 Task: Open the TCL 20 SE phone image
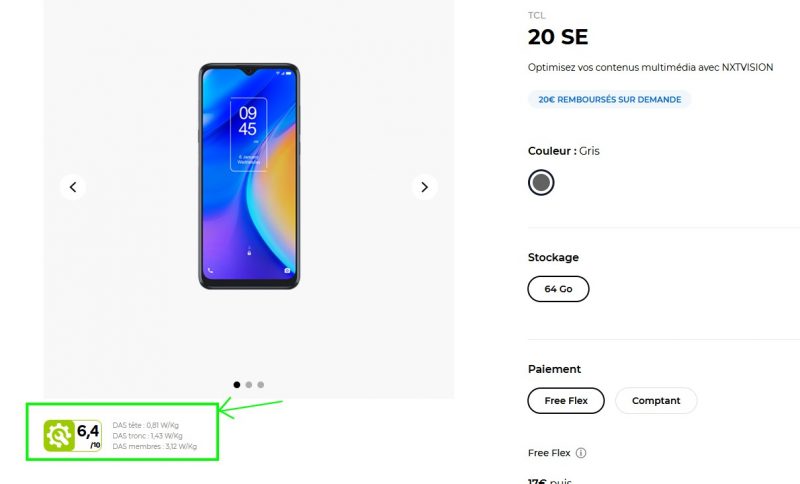(249, 177)
